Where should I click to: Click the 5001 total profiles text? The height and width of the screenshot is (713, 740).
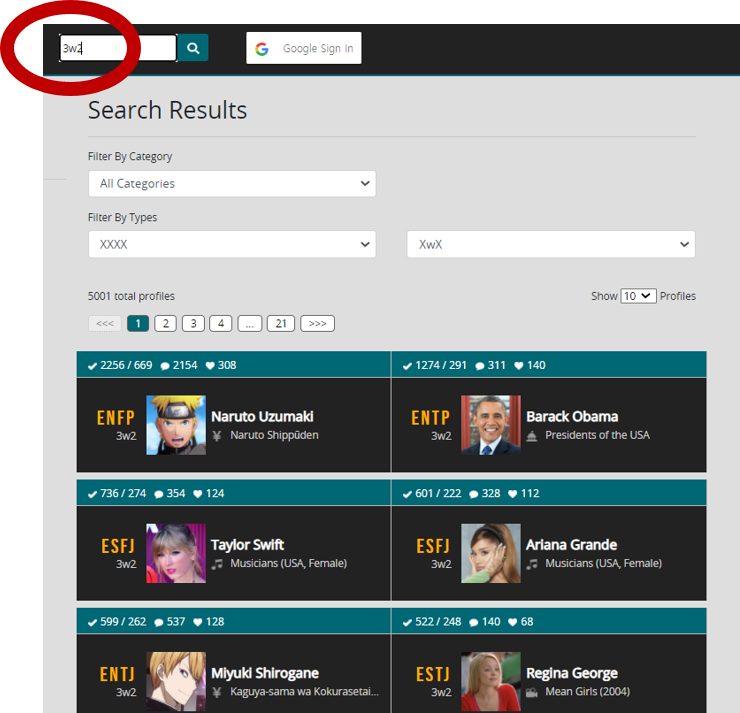(x=131, y=296)
